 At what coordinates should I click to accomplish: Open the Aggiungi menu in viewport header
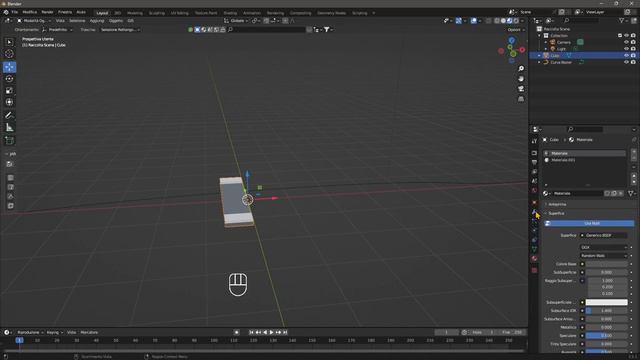click(97, 20)
